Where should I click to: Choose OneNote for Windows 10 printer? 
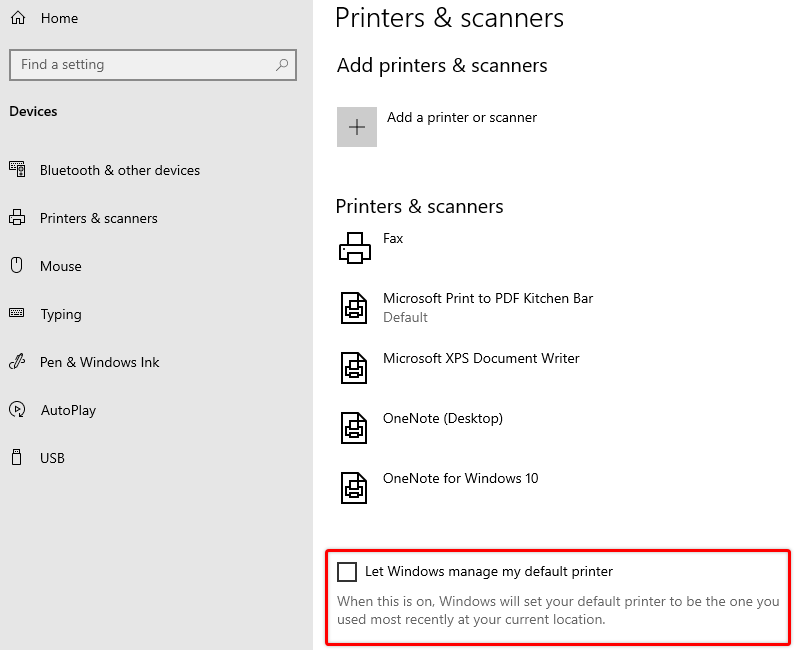(x=460, y=478)
